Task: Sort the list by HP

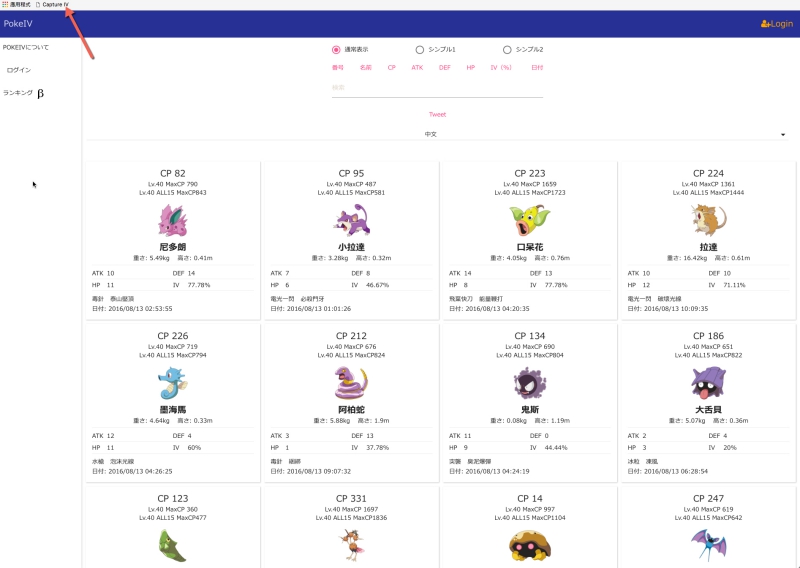Action: (471, 67)
